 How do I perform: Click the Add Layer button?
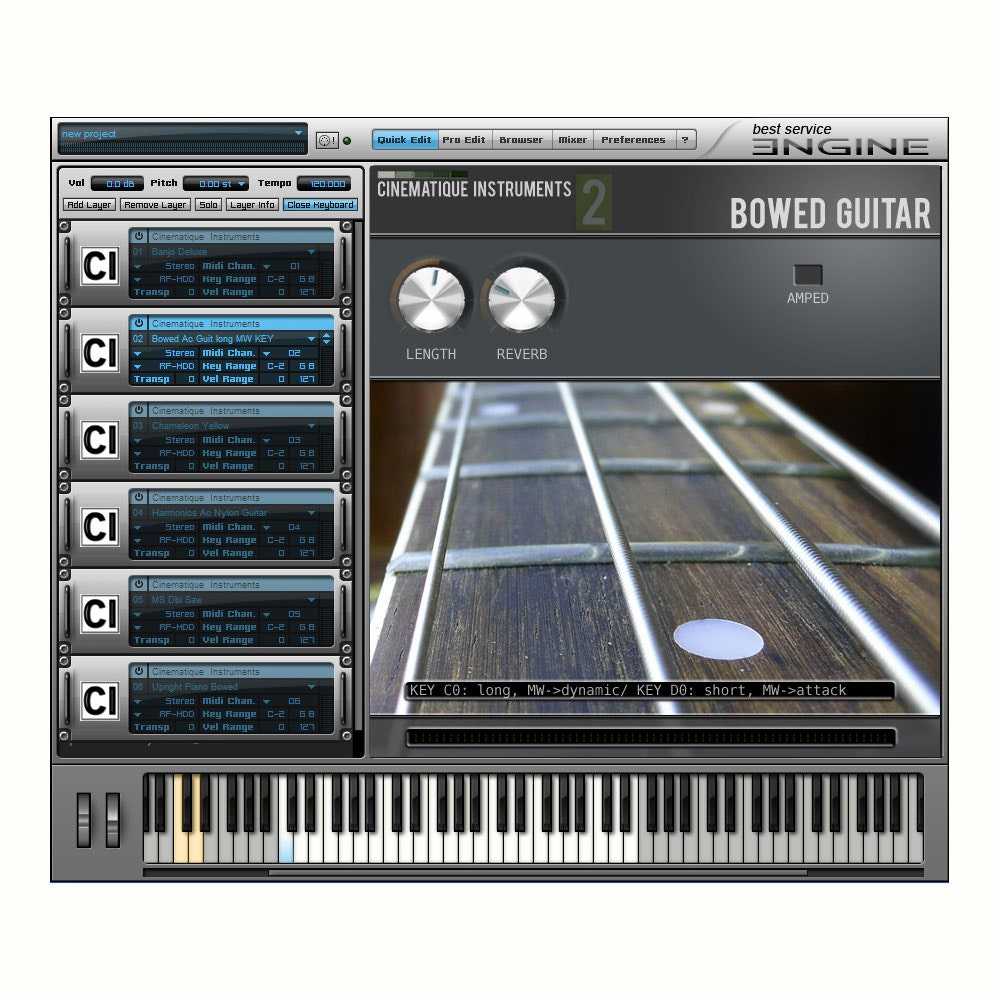(89, 205)
